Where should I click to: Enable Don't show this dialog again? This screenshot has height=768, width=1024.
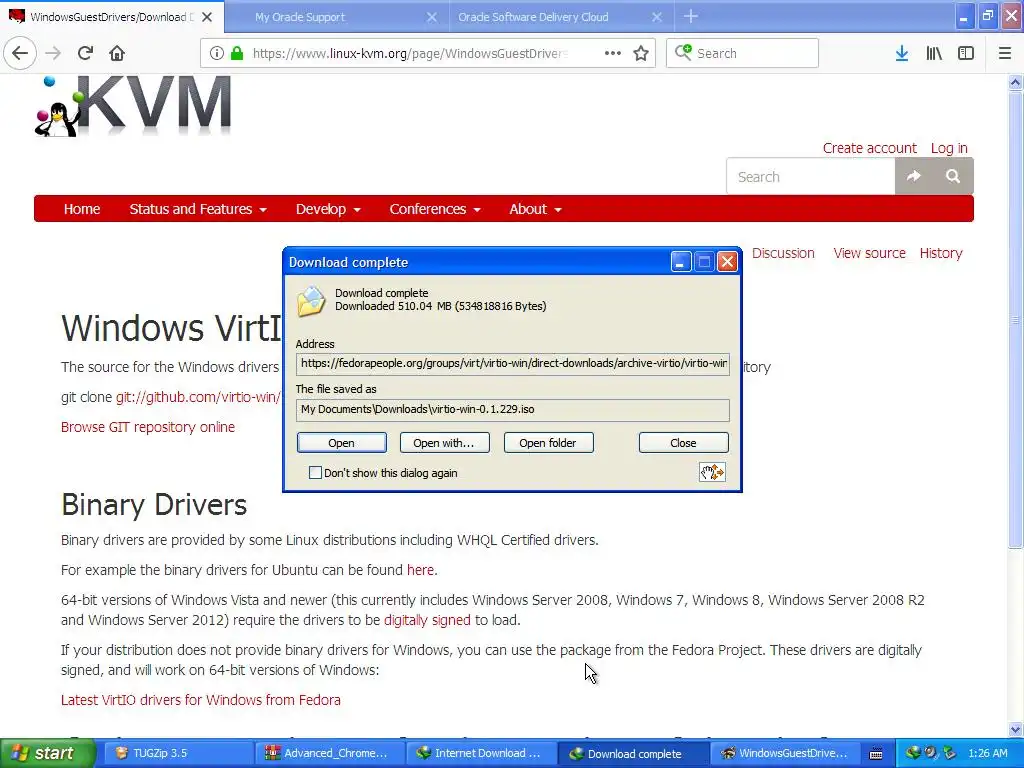315,473
